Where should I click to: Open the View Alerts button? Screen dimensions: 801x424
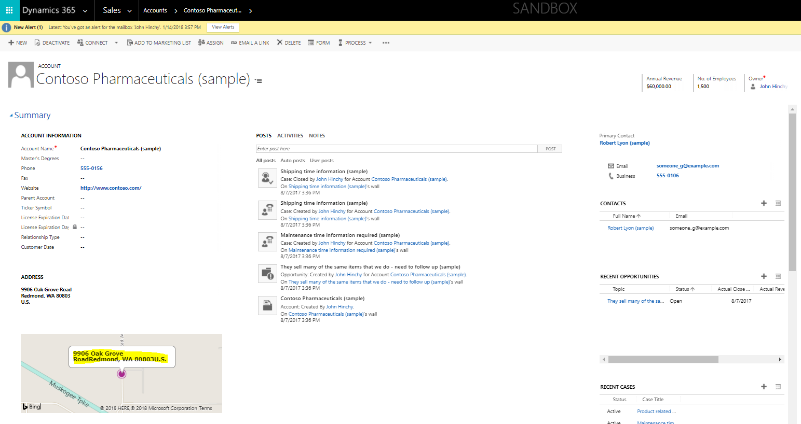(223, 27)
